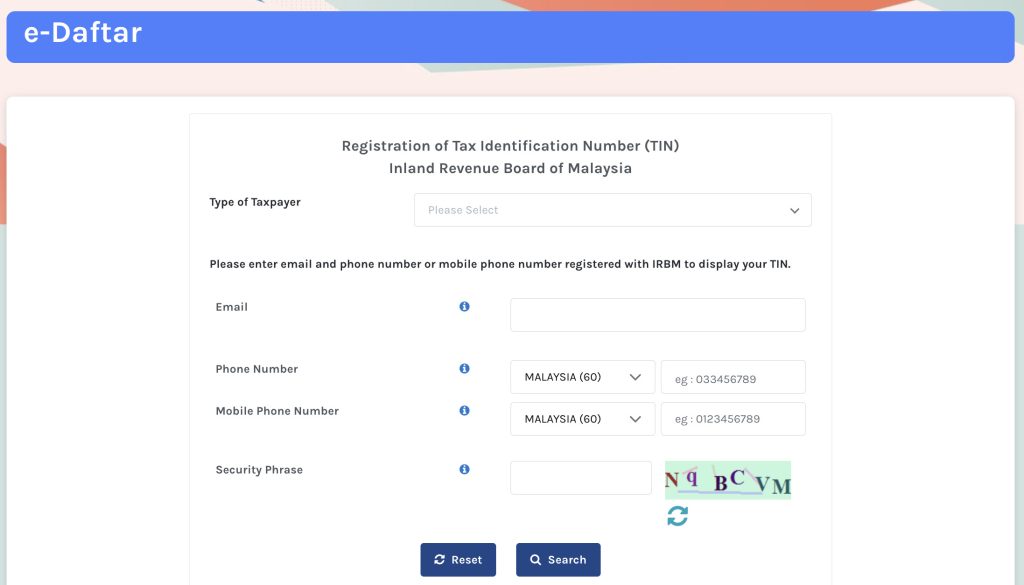Open the Type of Taxpayer dropdown

[x=612, y=210]
